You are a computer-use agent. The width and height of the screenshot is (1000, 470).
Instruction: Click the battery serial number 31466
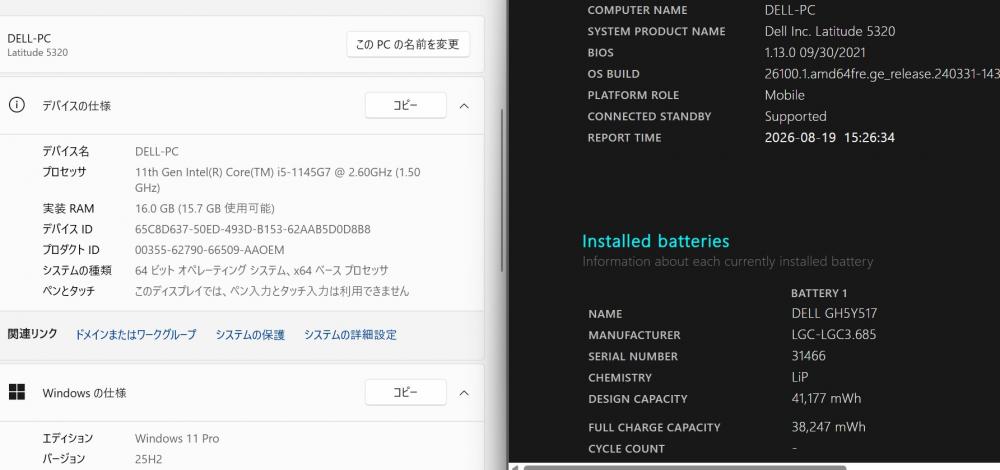click(x=808, y=356)
